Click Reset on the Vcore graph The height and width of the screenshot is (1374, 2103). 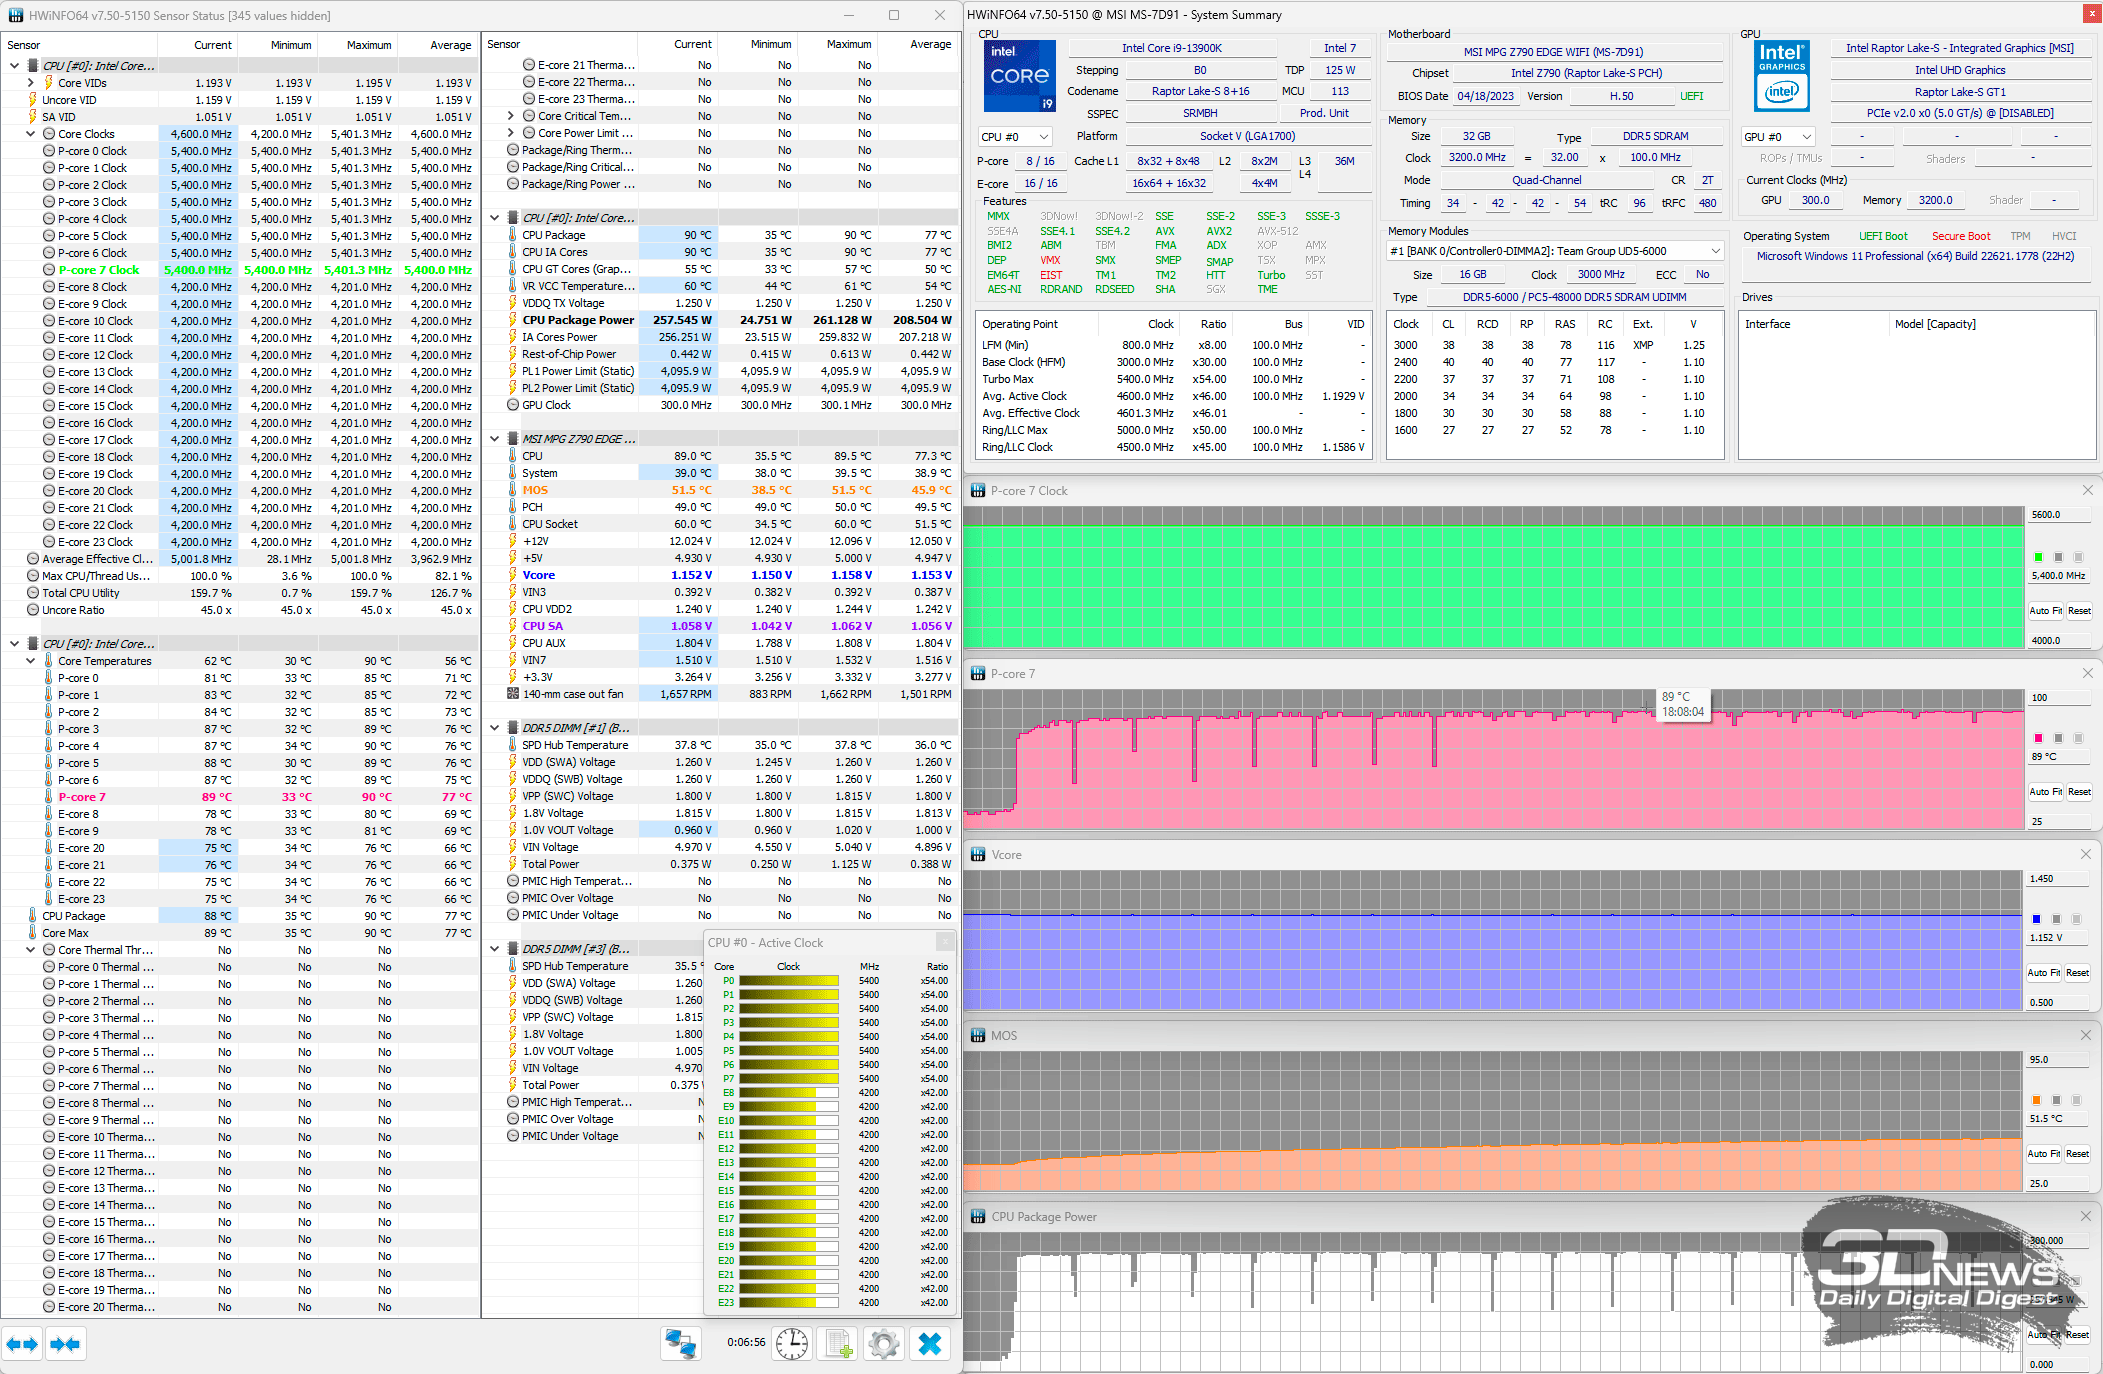click(x=2077, y=973)
